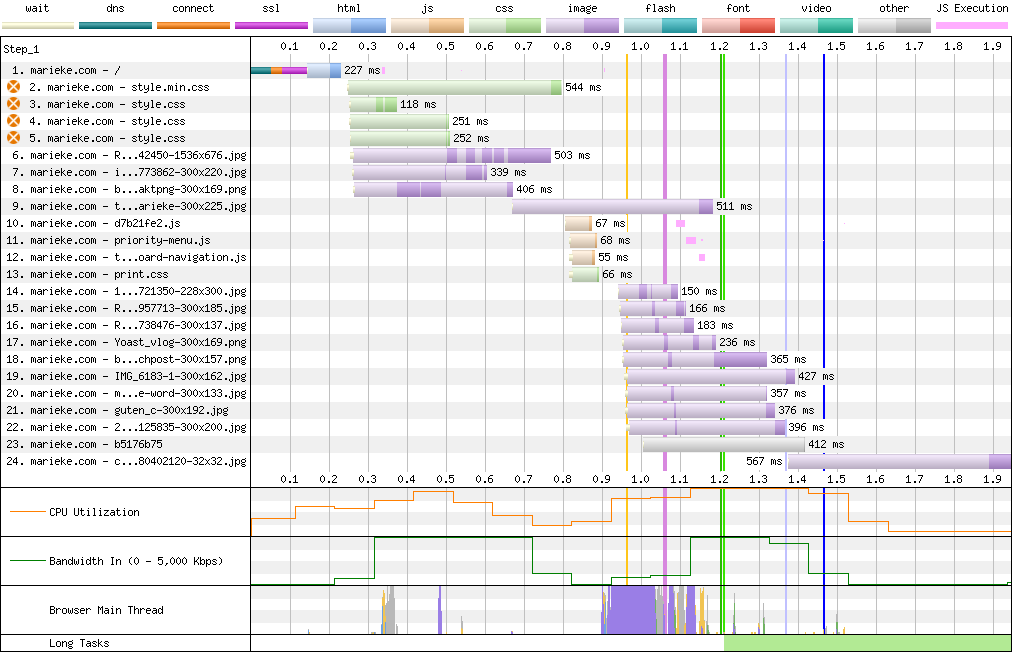Click the render-blocking icon beside request 4
The image size is (1012, 652).
[13, 121]
